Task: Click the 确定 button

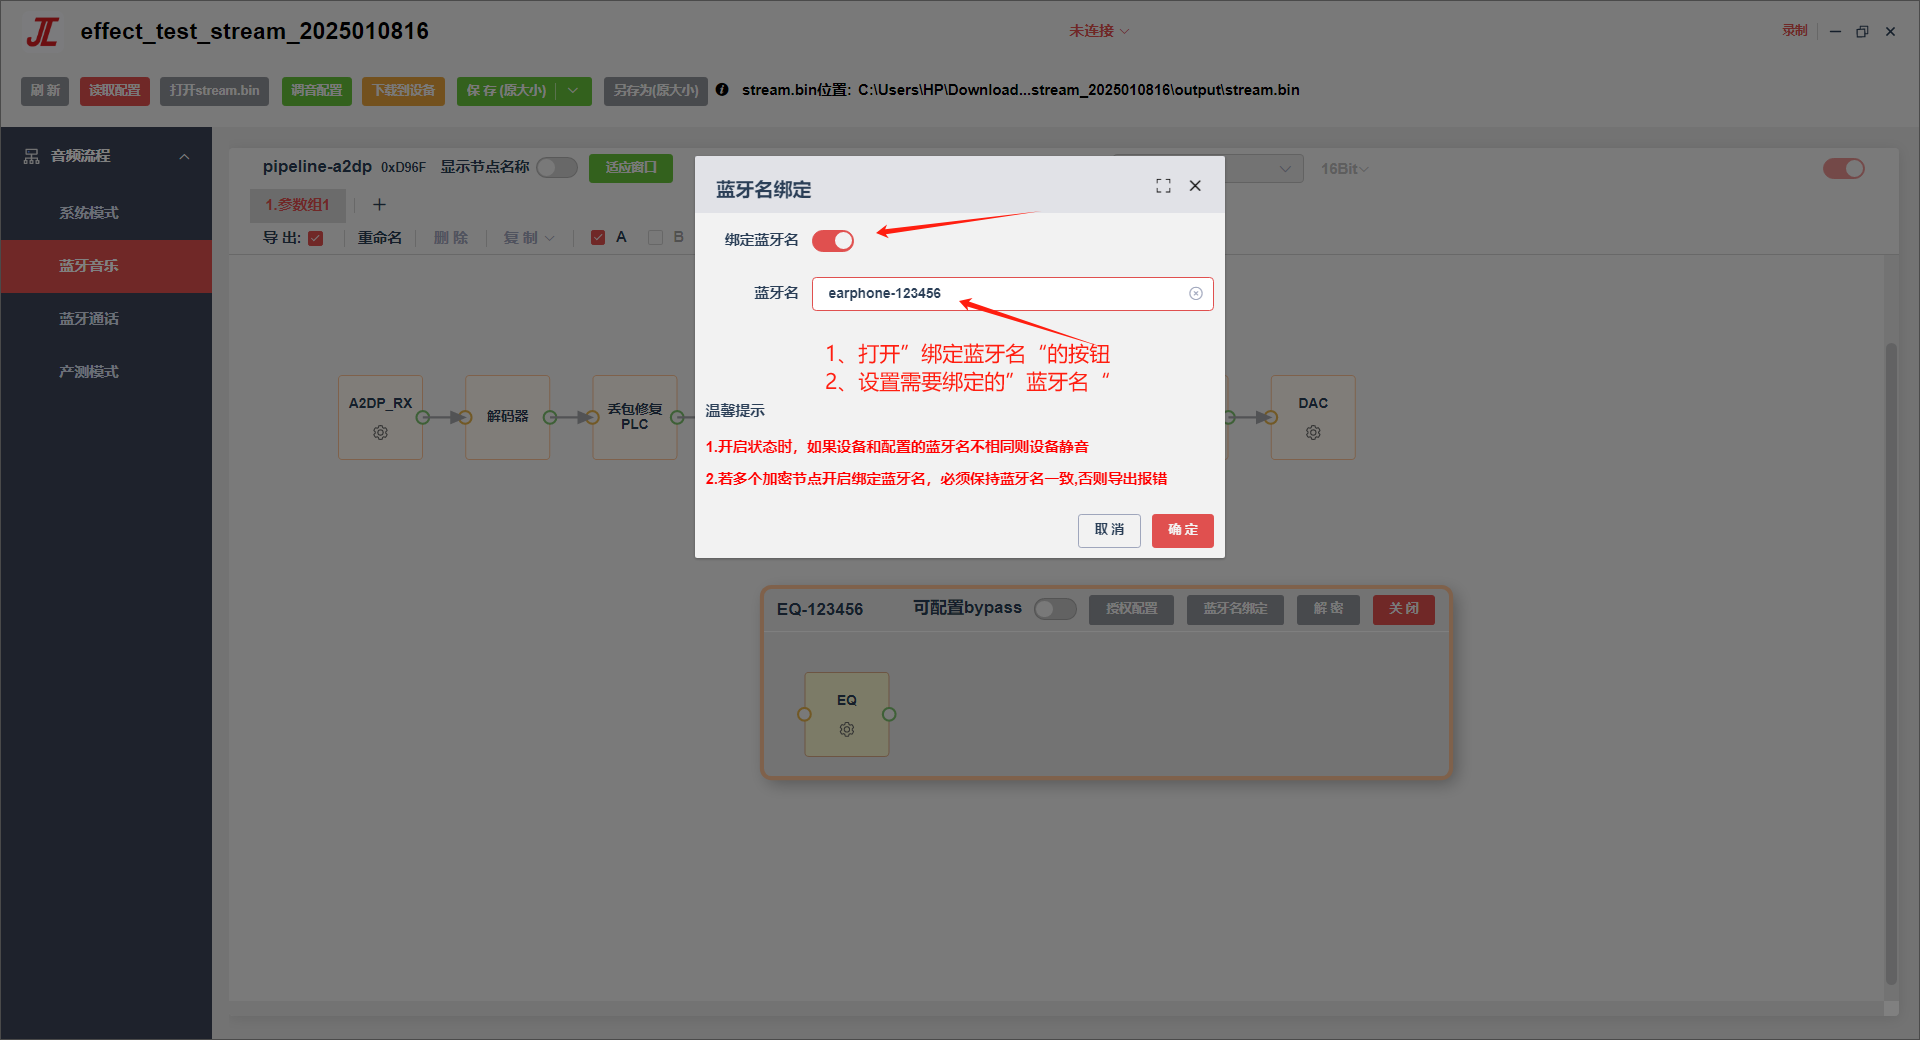Action: 1182,530
